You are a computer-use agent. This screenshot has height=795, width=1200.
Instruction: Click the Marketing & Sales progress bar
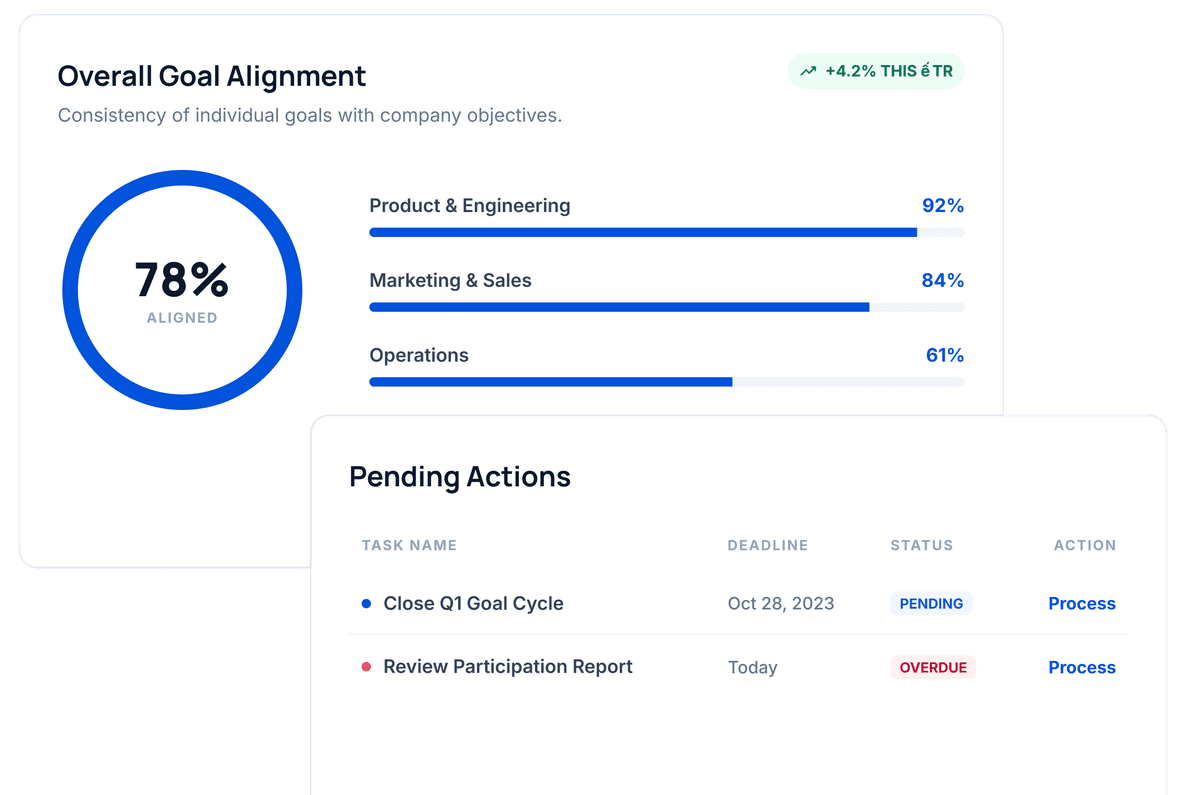(x=666, y=307)
